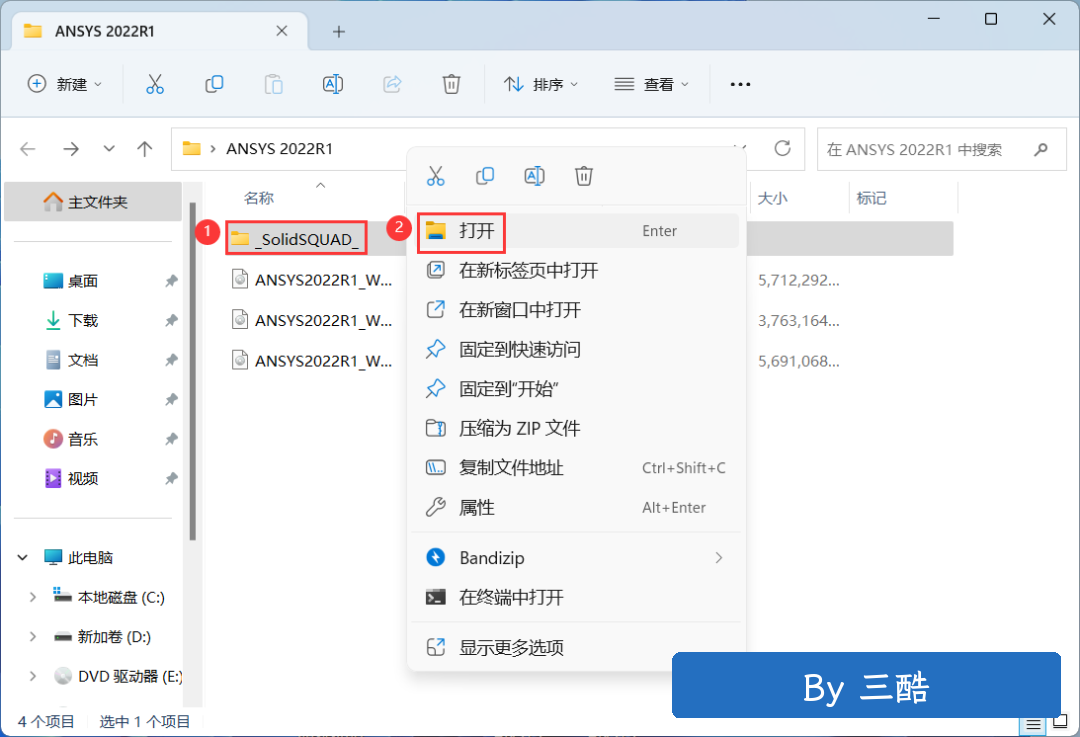This screenshot has width=1080, height=737.
Task: Open recent locations dropdown chevron
Action: pyautogui.click(x=109, y=149)
